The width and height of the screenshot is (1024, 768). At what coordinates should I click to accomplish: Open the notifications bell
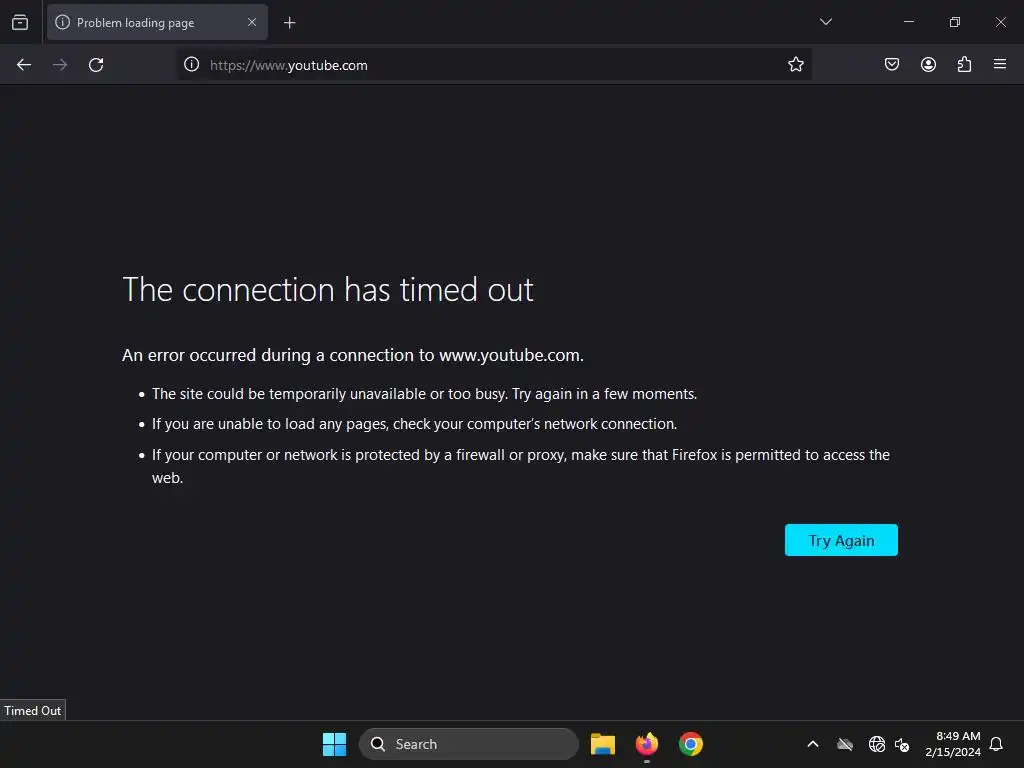click(996, 744)
